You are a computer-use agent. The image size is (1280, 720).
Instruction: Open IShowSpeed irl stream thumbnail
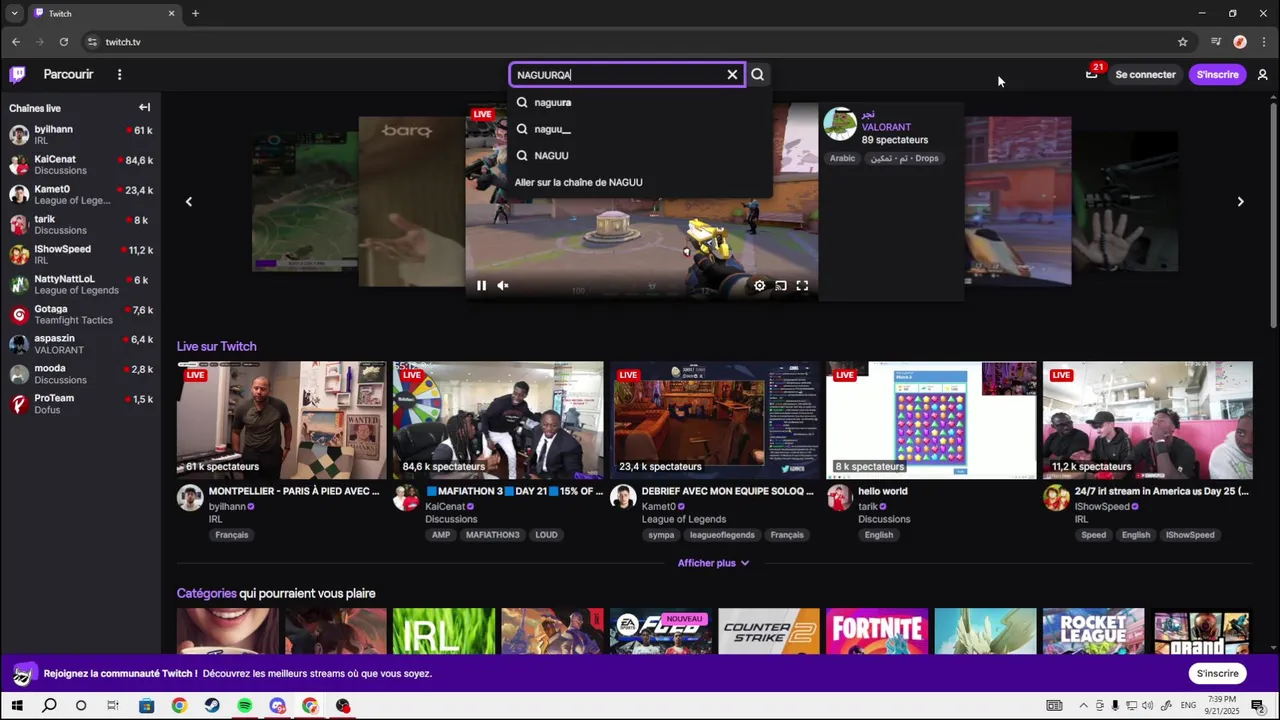coord(1148,420)
